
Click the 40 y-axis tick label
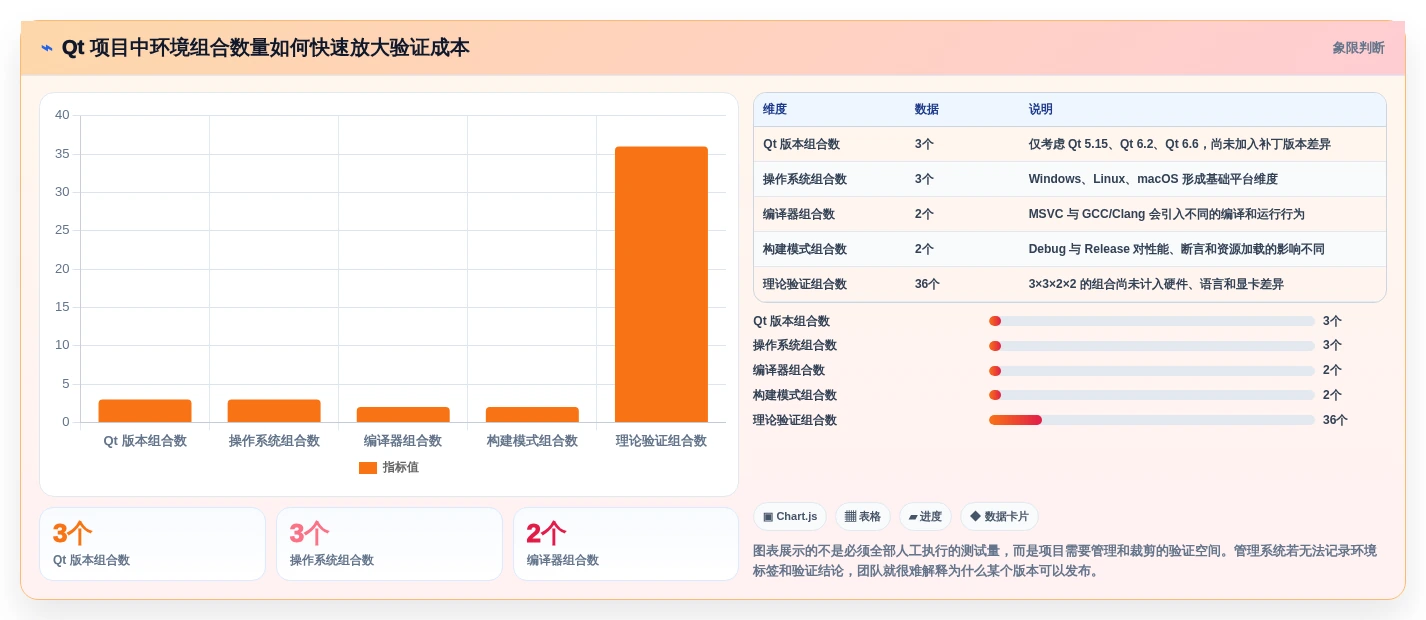click(62, 115)
